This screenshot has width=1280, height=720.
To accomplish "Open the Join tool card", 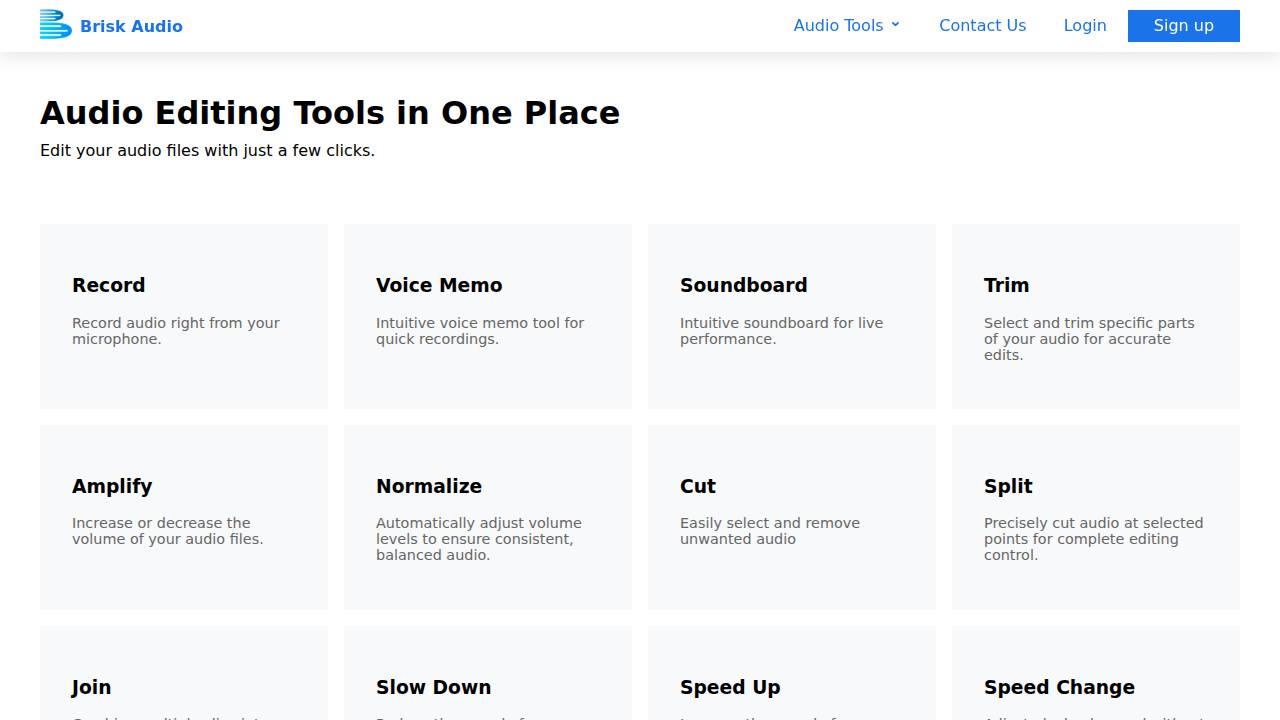I will [x=184, y=680].
